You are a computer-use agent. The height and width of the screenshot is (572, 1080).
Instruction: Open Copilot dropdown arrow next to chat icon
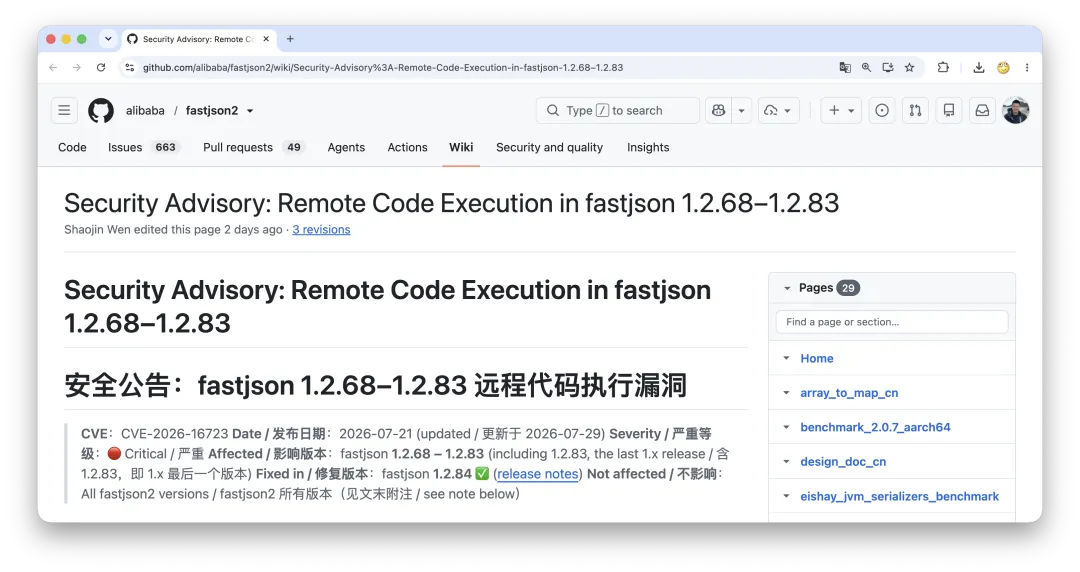(x=741, y=110)
